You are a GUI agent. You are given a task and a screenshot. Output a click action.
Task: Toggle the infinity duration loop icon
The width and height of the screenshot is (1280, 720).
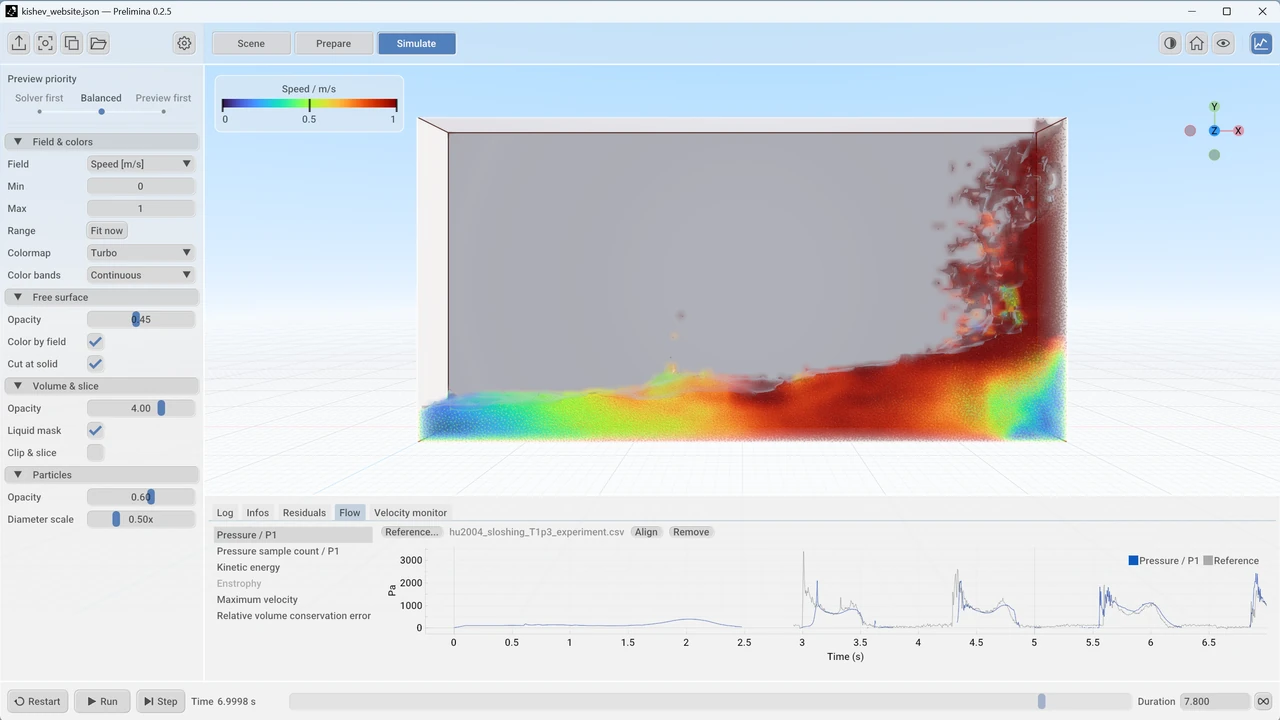click(1263, 701)
